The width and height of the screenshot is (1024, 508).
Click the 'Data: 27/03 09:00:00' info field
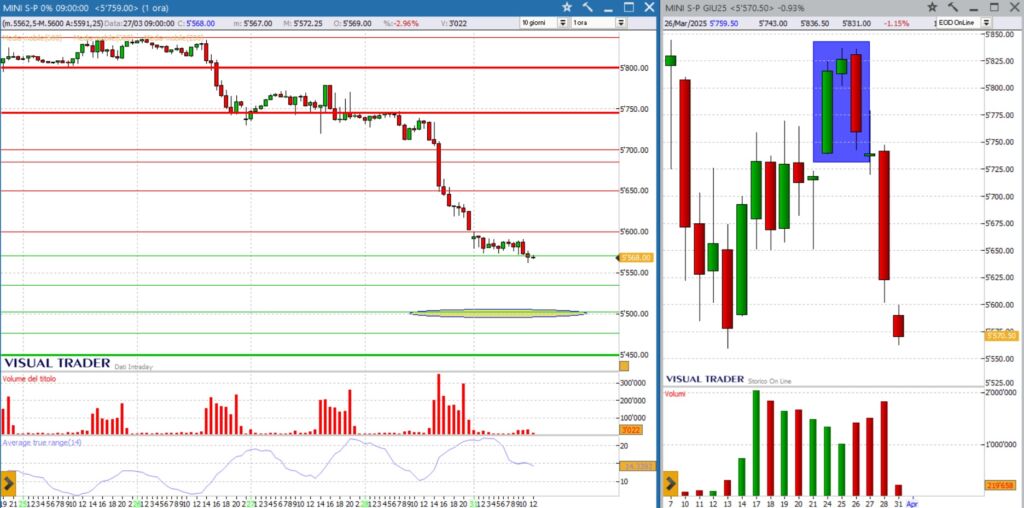tap(138, 23)
